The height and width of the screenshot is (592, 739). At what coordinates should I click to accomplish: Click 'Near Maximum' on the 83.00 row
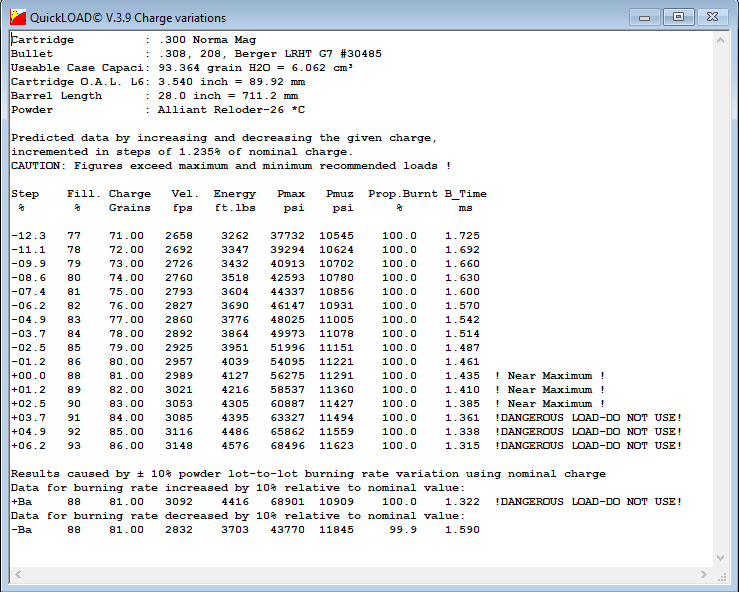pyautogui.click(x=550, y=404)
